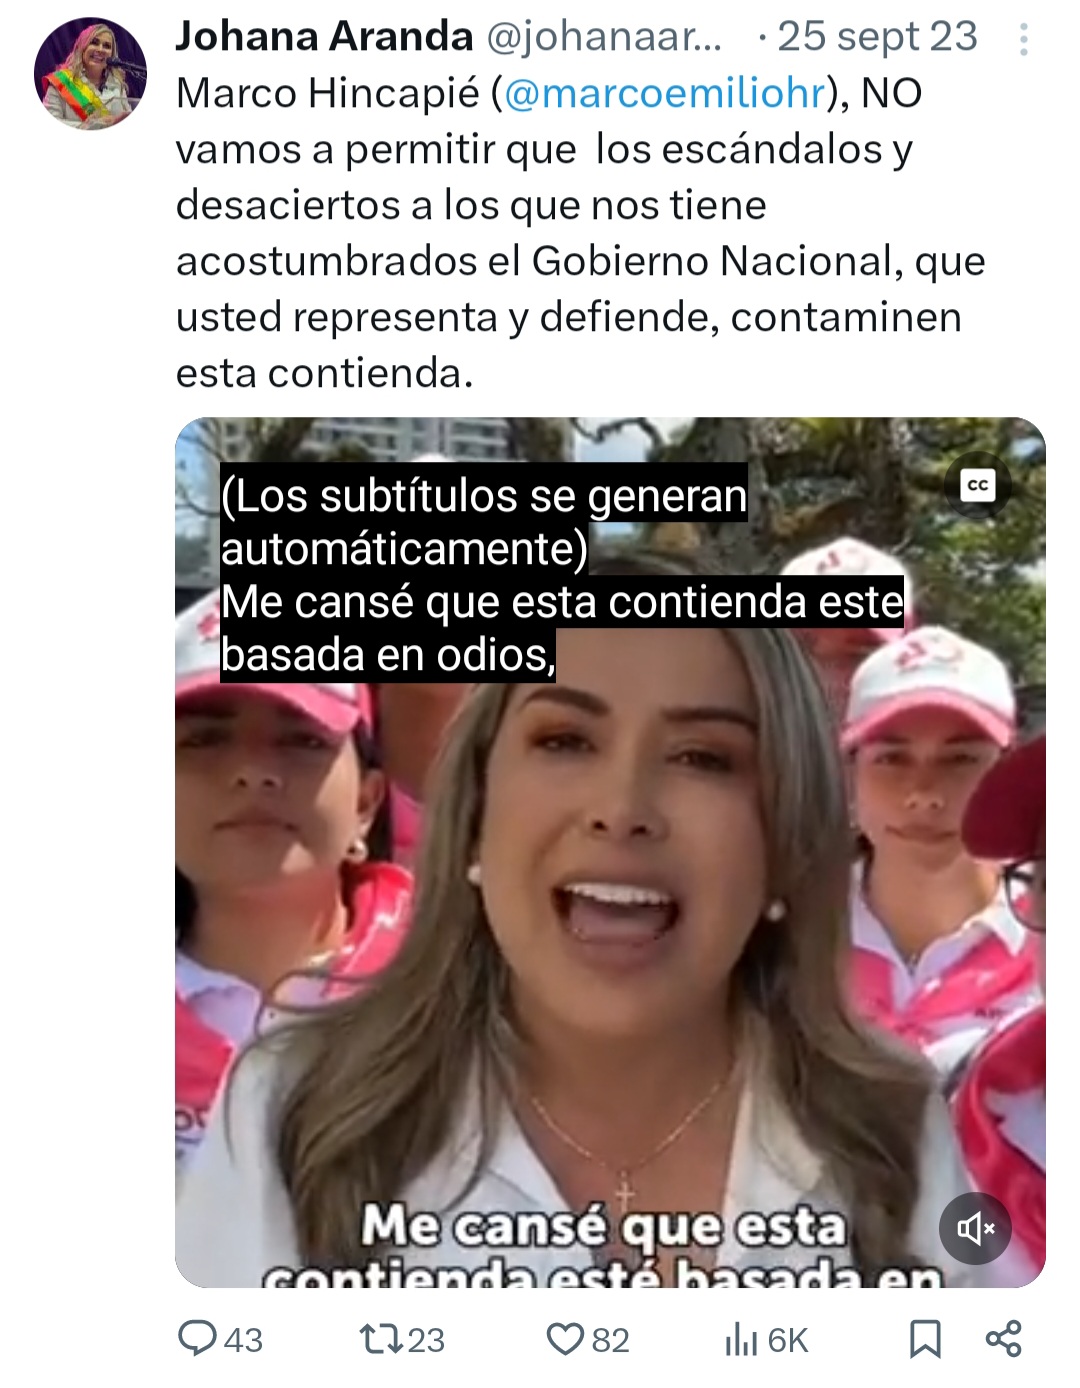Play the embedded video

pos(610,852)
